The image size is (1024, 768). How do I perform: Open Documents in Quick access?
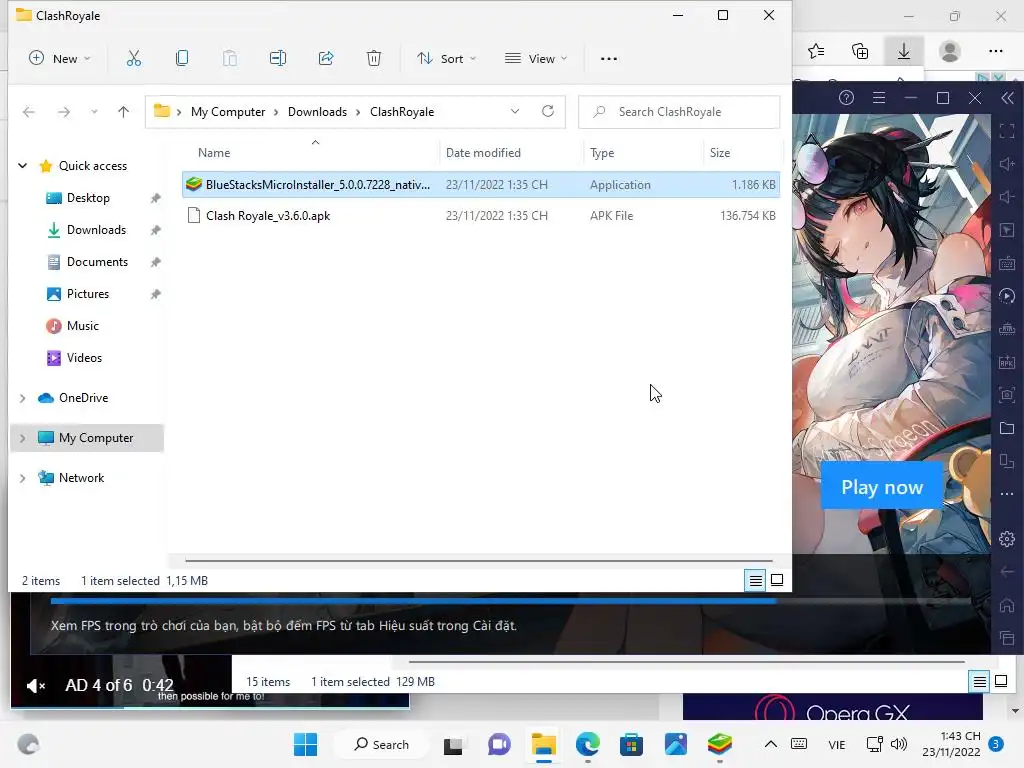click(x=97, y=262)
